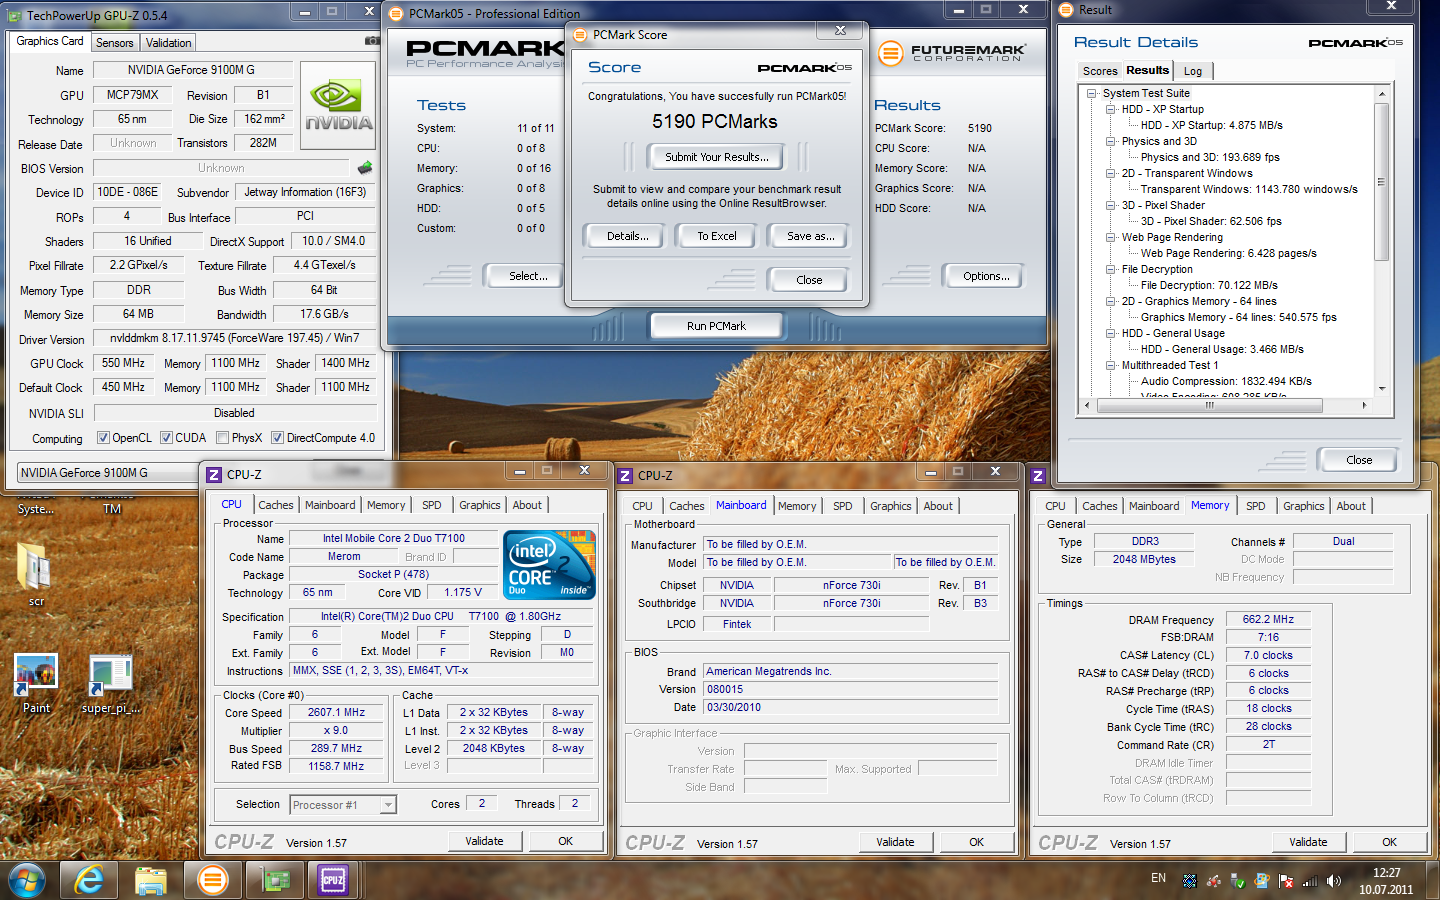Open the Action Center flag tray icon
Screen dimensions: 1440x900
pos(1286,881)
